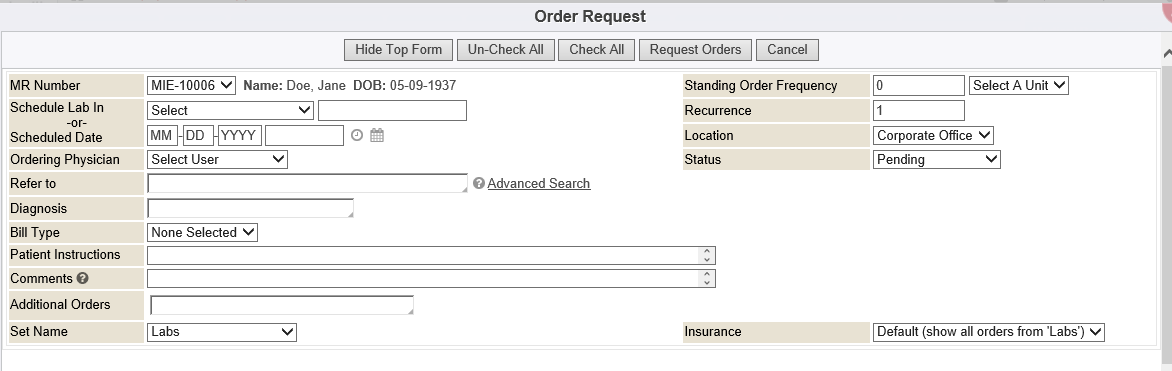Open the Status Pending dropdown
Image resolution: width=1172 pixels, height=371 pixels.
[x=937, y=159]
